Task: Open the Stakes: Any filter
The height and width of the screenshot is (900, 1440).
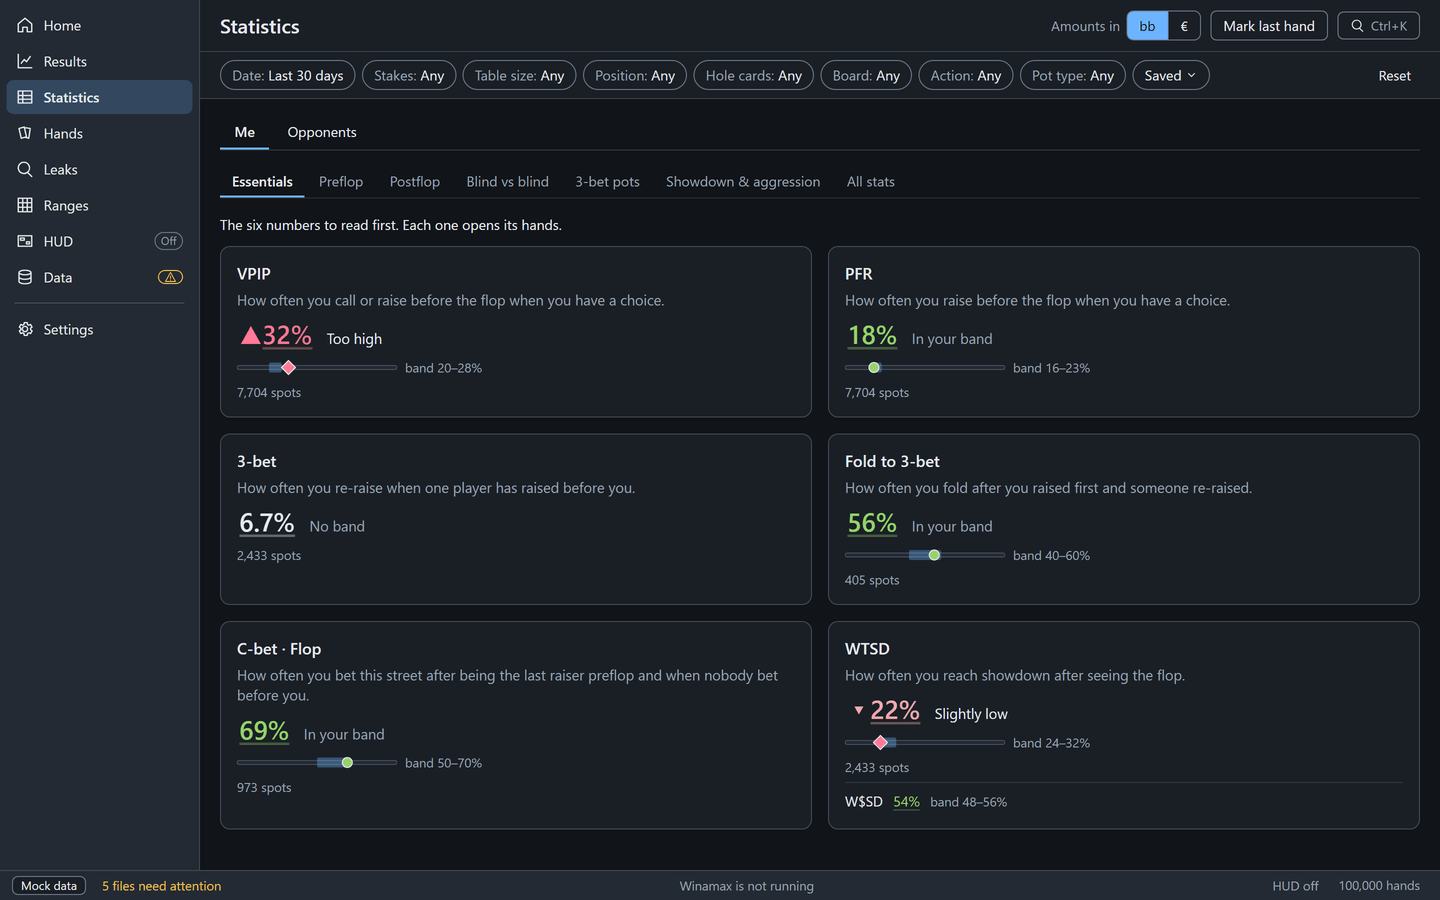Action: pos(409,75)
